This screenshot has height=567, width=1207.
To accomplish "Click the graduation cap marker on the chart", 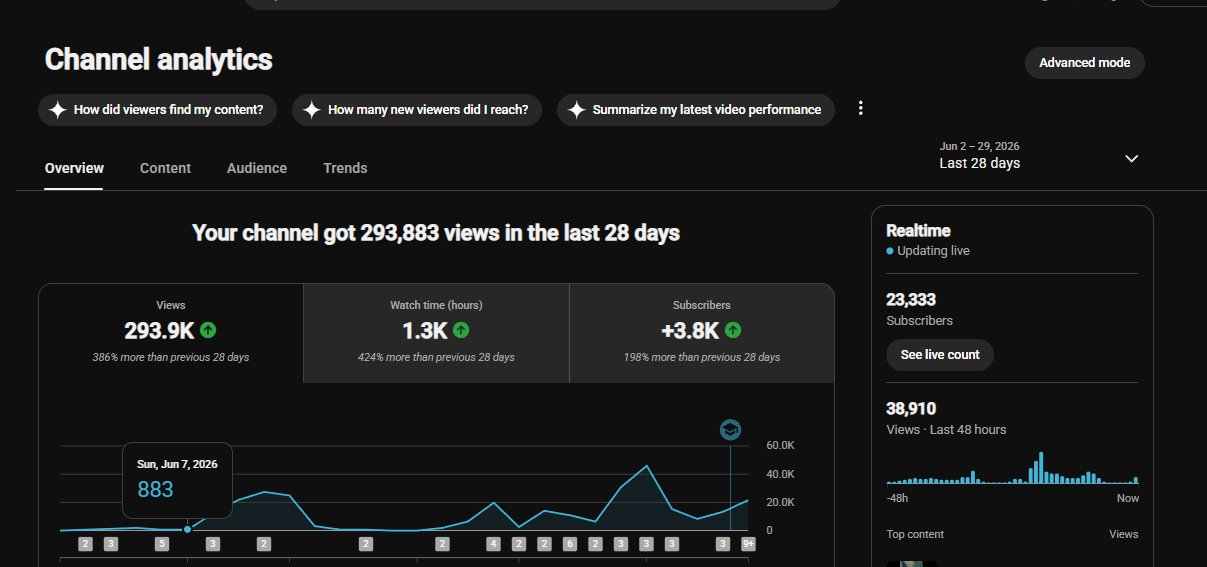I will tap(730, 430).
